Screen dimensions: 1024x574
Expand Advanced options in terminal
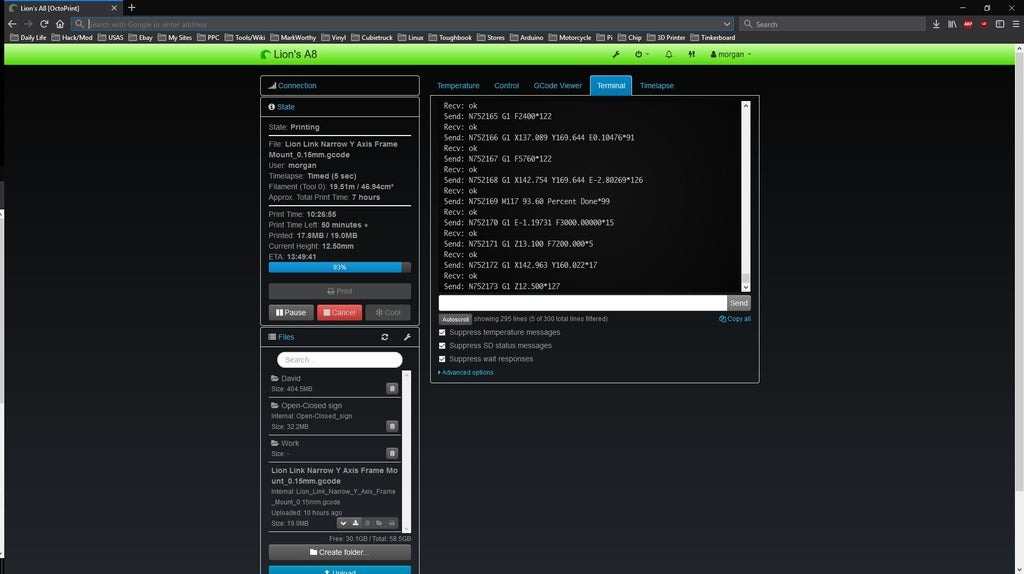pos(466,373)
